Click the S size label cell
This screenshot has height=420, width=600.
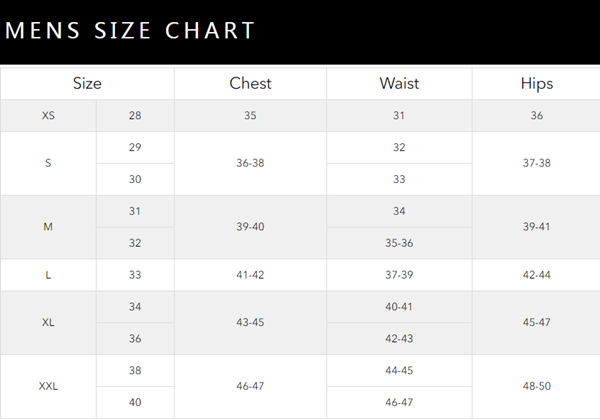click(x=48, y=163)
